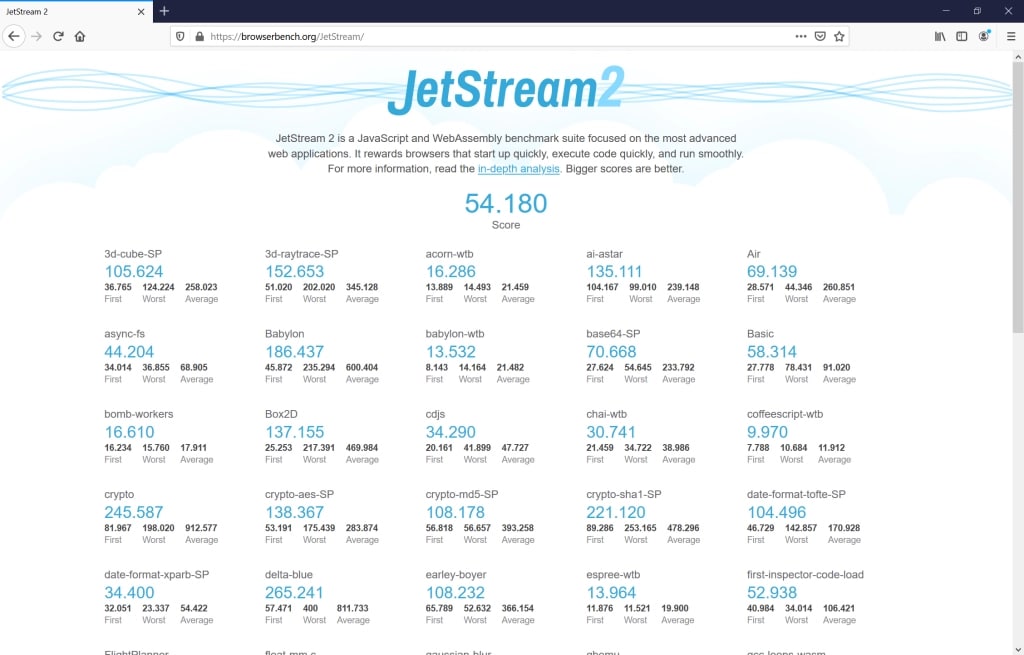This screenshot has height=655, width=1024.
Task: Click the crypto score 245.587
Action: coord(134,513)
